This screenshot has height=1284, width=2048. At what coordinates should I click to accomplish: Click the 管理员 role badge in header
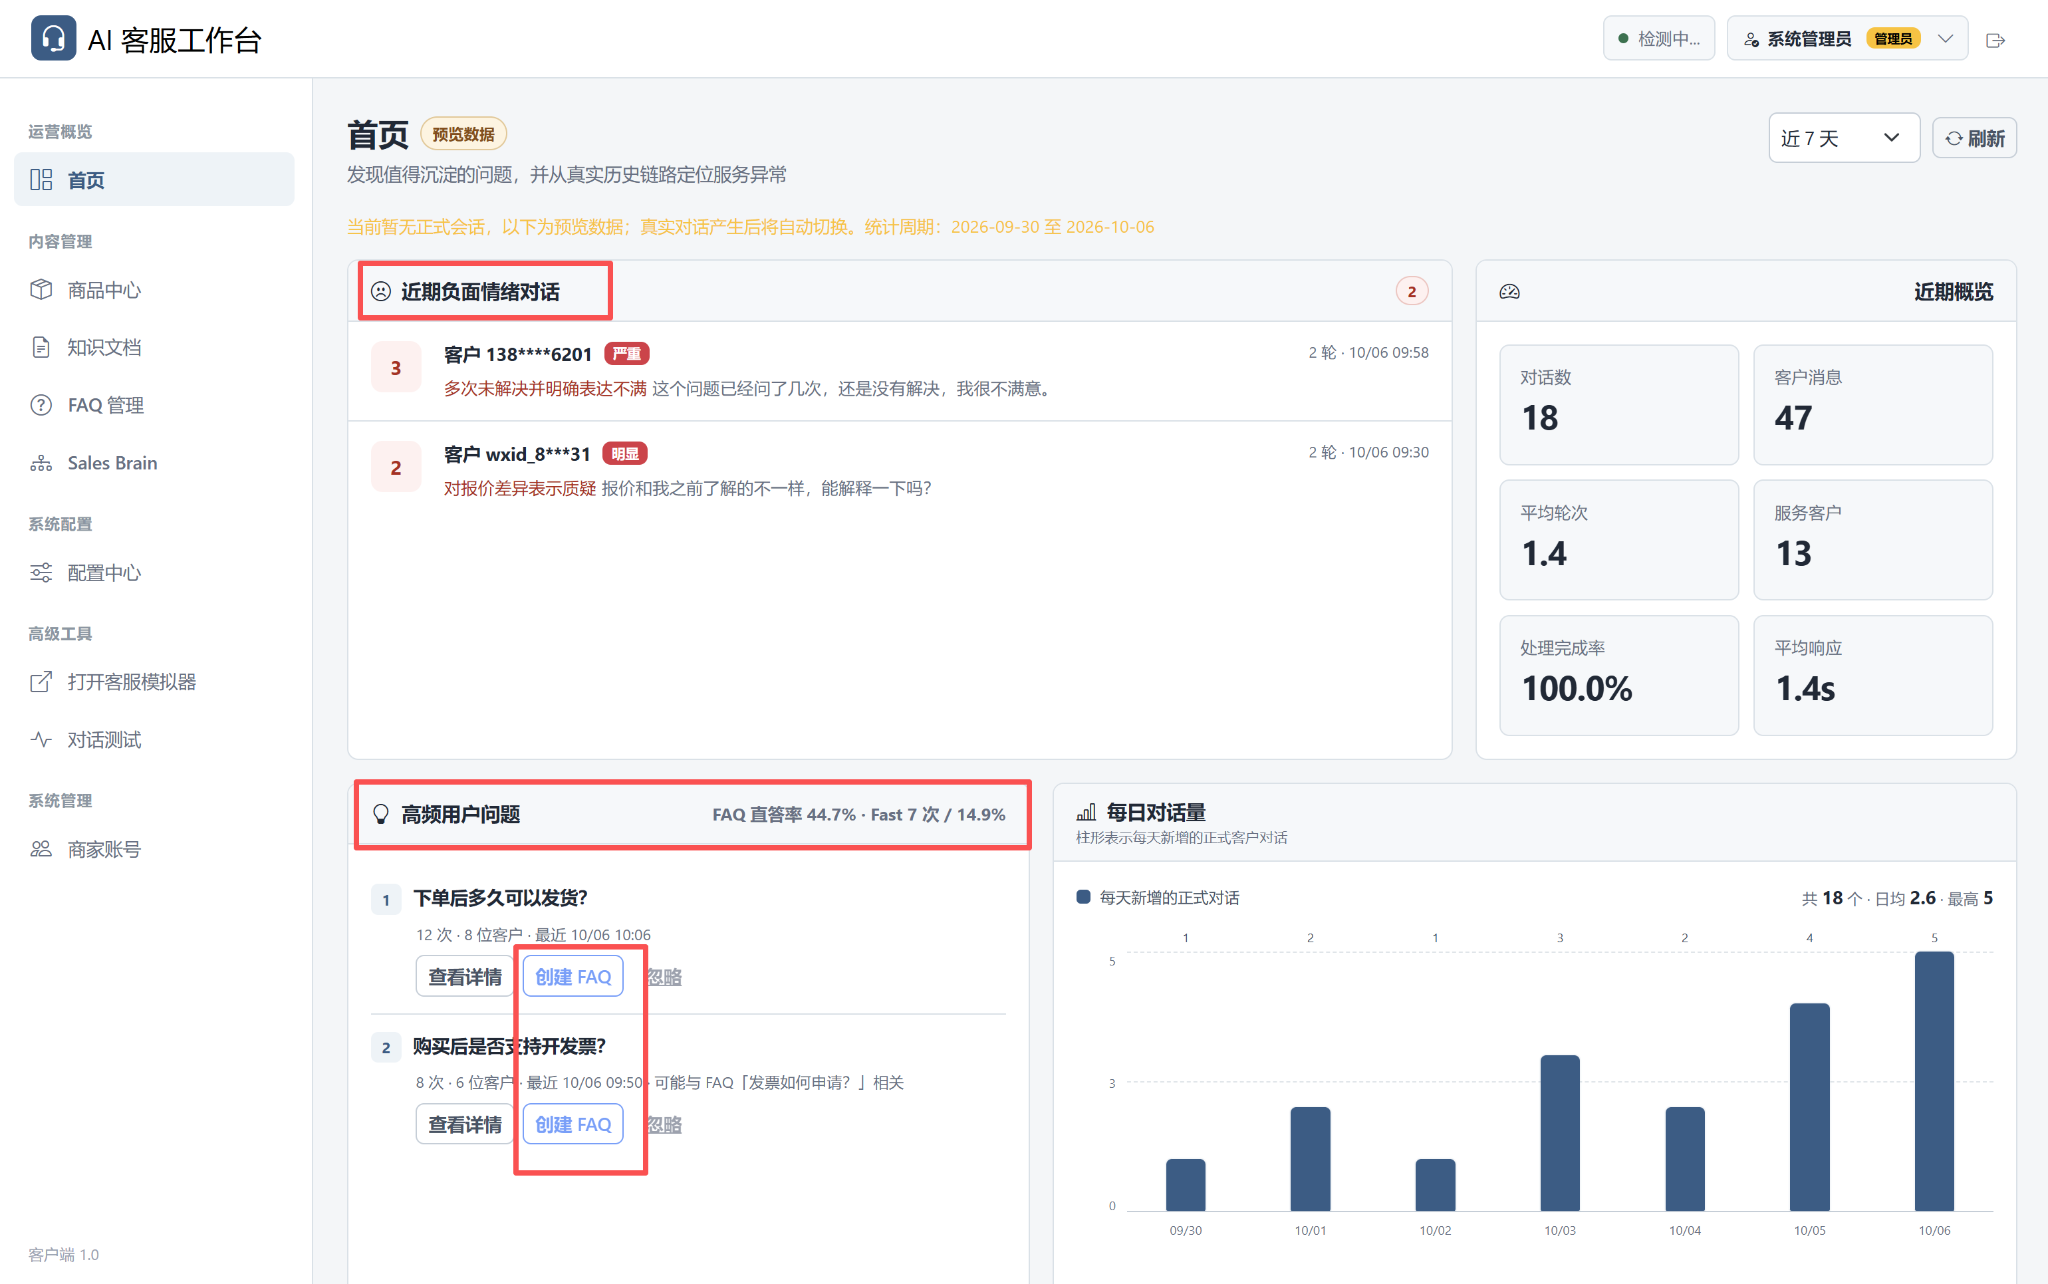pyautogui.click(x=1893, y=39)
